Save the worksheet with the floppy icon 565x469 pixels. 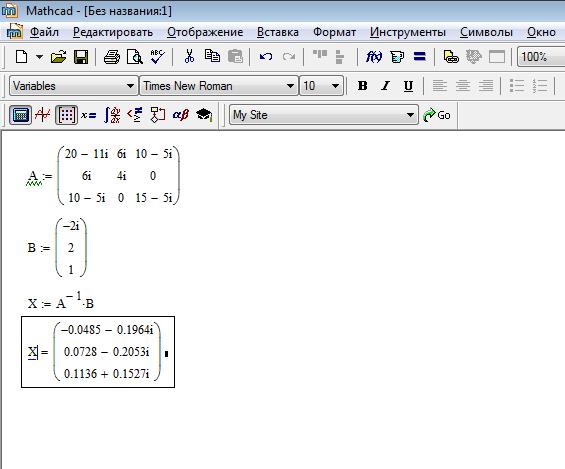(x=81, y=57)
